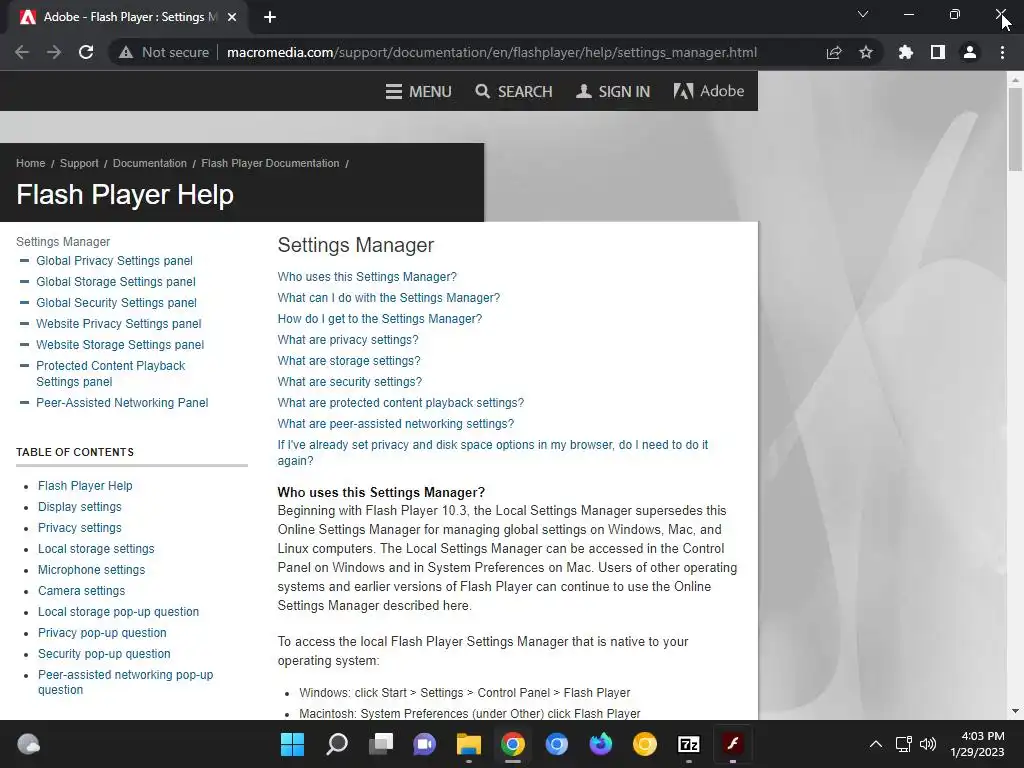Screen dimensions: 1024x768
Task: Open Global Privacy Settings panel link
Action: [x=114, y=261]
